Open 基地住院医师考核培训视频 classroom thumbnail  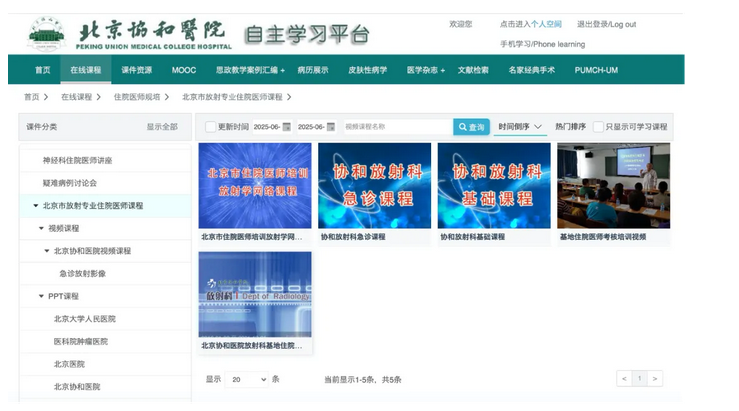(614, 186)
